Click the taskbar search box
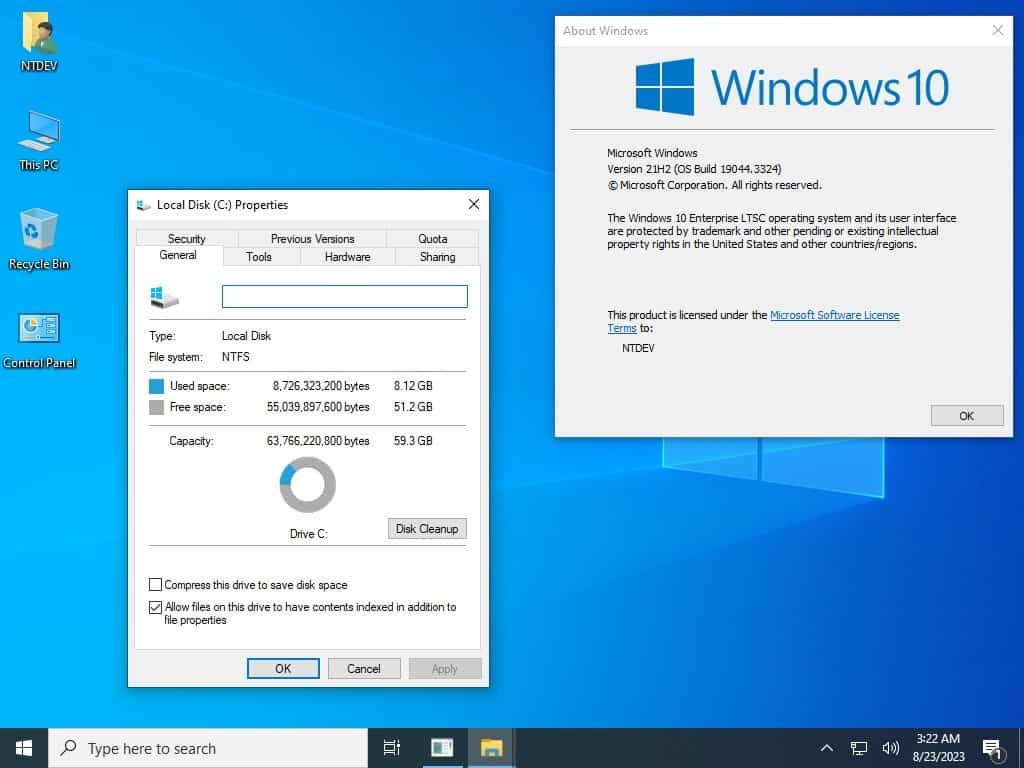The width and height of the screenshot is (1024, 768). (x=208, y=748)
